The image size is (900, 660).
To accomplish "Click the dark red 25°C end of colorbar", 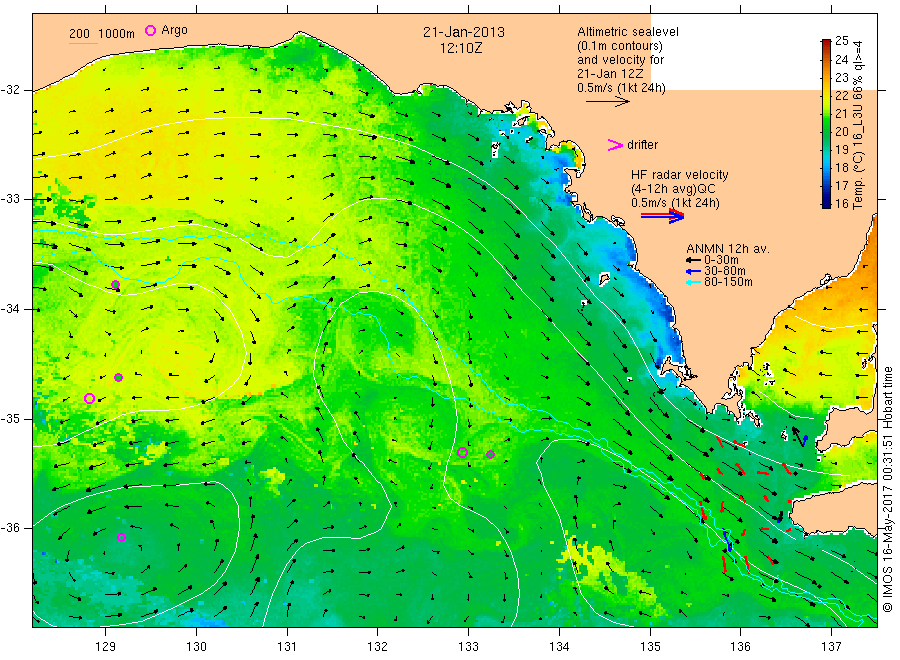I will pyautogui.click(x=826, y=43).
